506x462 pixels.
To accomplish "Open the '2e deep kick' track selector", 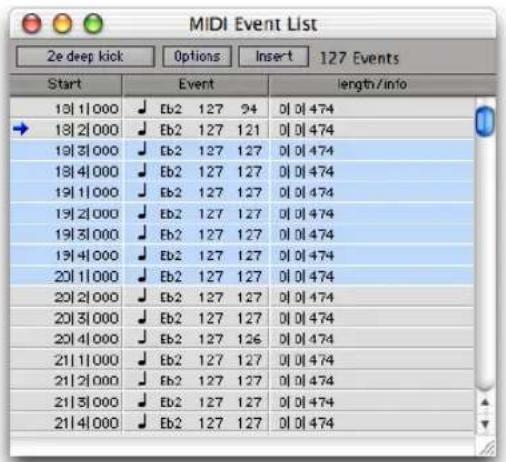I will (85, 56).
